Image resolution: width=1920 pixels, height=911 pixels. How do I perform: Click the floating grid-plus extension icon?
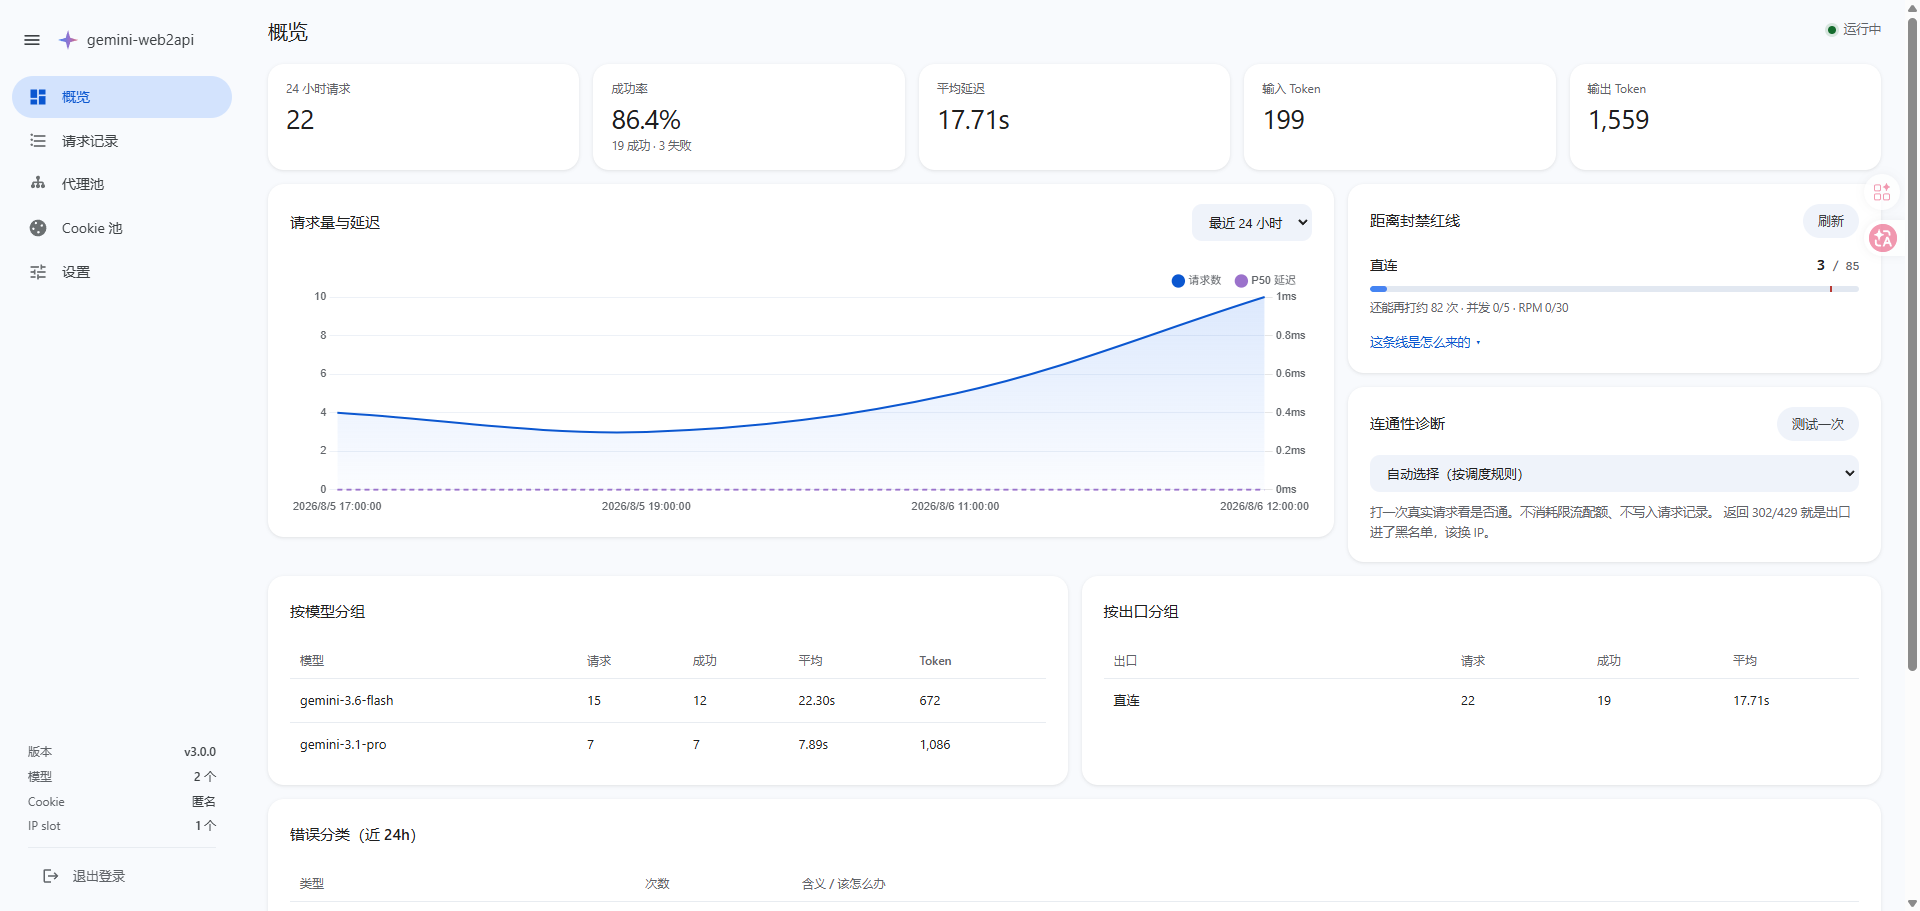[x=1882, y=192]
